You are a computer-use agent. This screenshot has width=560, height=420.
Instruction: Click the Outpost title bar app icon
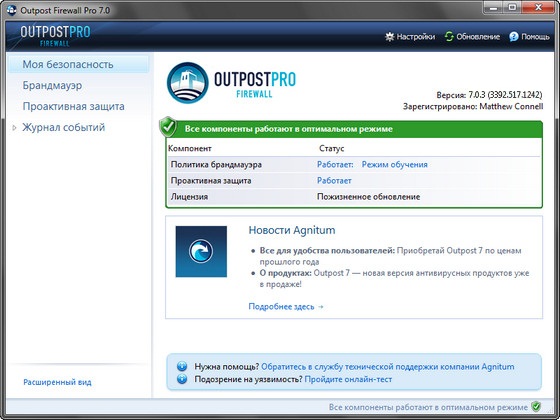coord(11,10)
